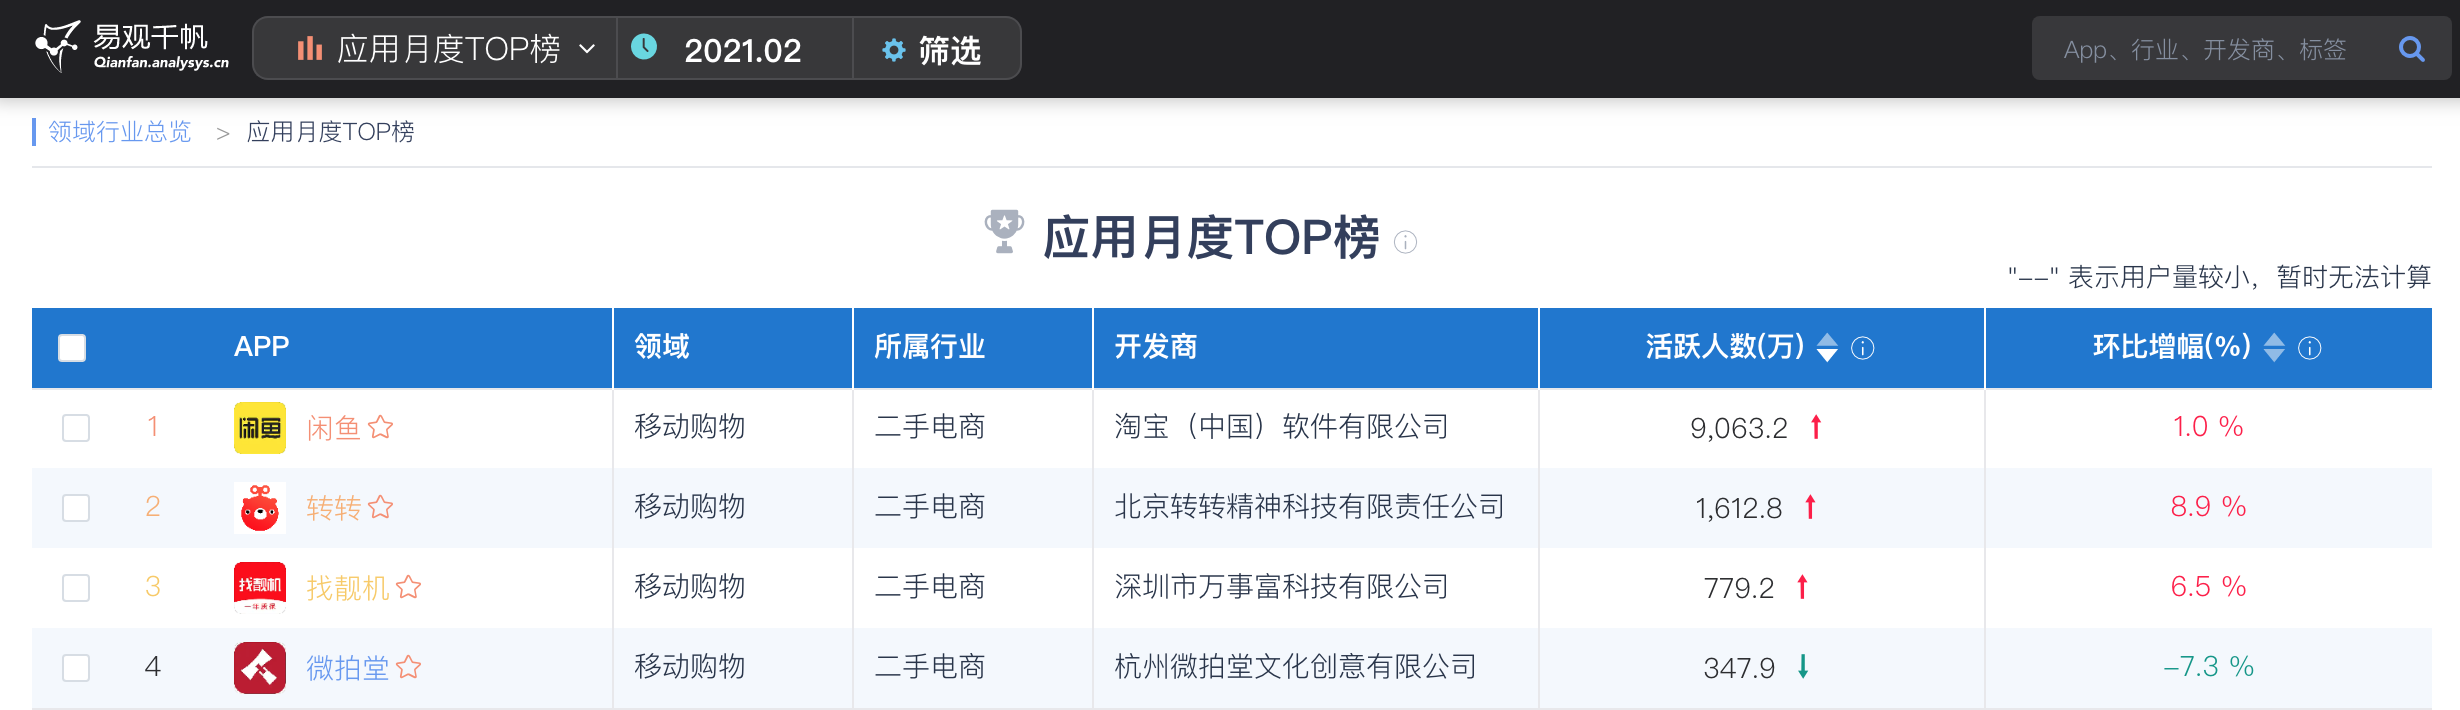Viewport: 2460px width, 710px height.
Task: Click the 347.9 active users value
Action: pos(1739,668)
